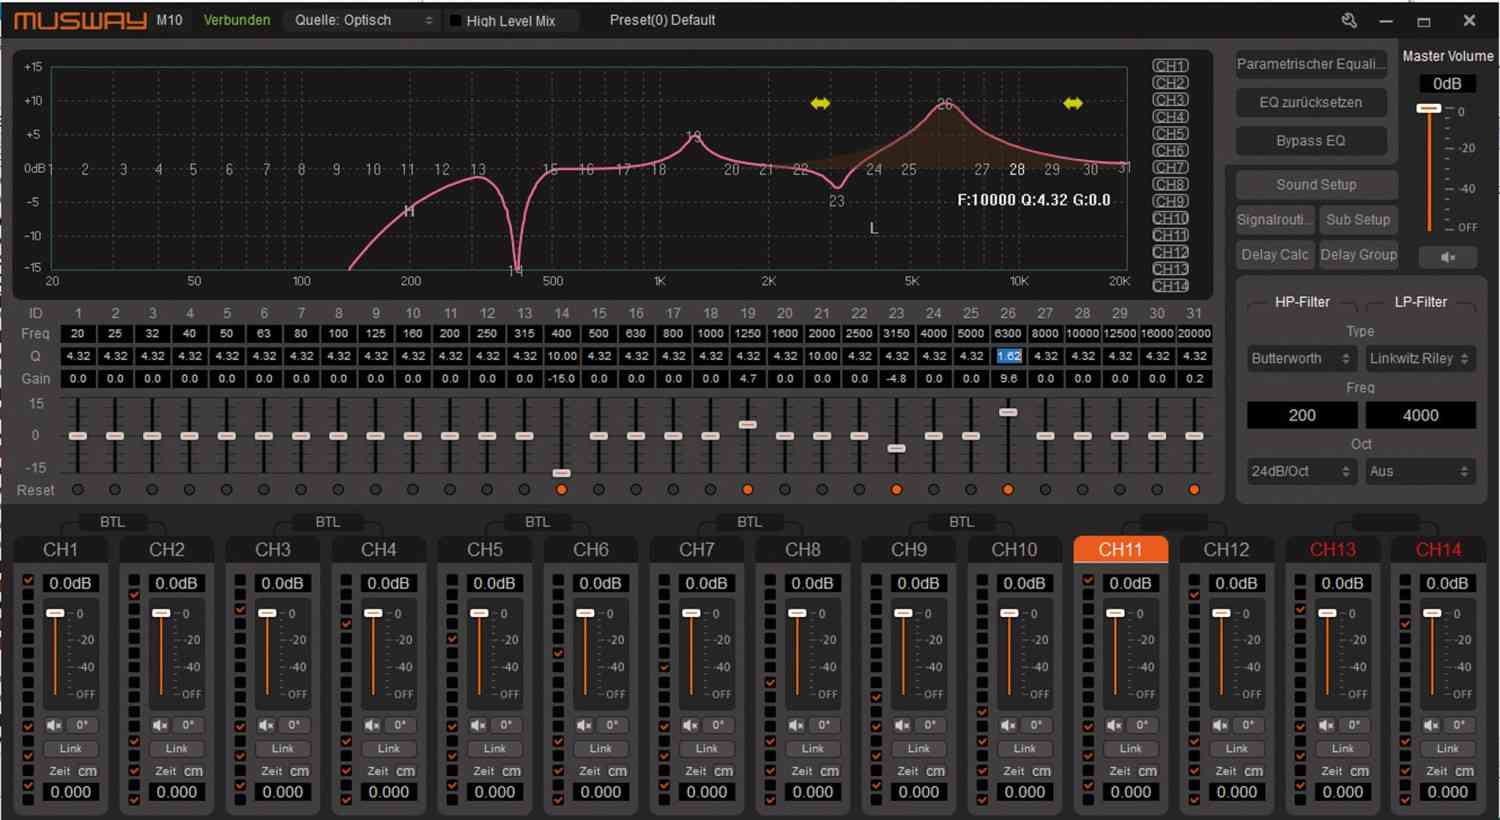
Task: Click the Link button under CH3
Action: tap(282, 748)
